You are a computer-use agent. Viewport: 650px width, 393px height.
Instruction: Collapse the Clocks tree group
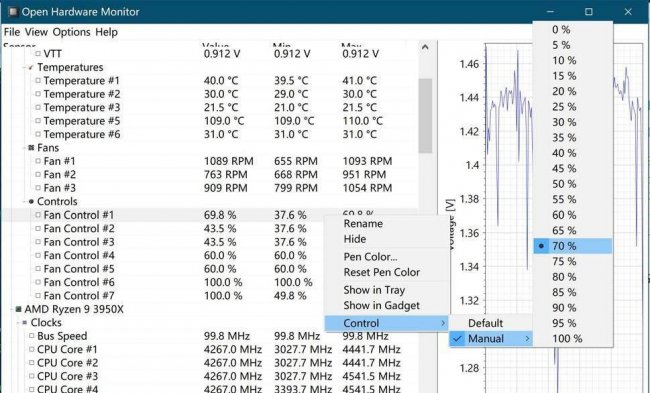[x=19, y=323]
